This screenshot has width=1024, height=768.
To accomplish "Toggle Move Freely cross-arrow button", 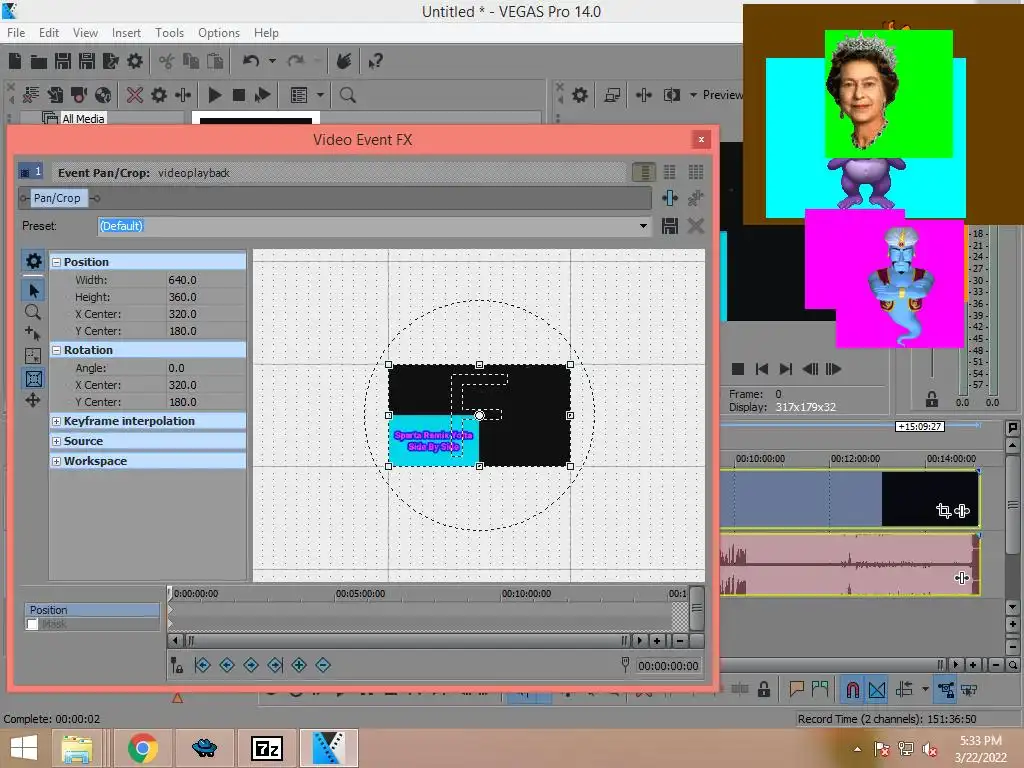I will (33, 400).
